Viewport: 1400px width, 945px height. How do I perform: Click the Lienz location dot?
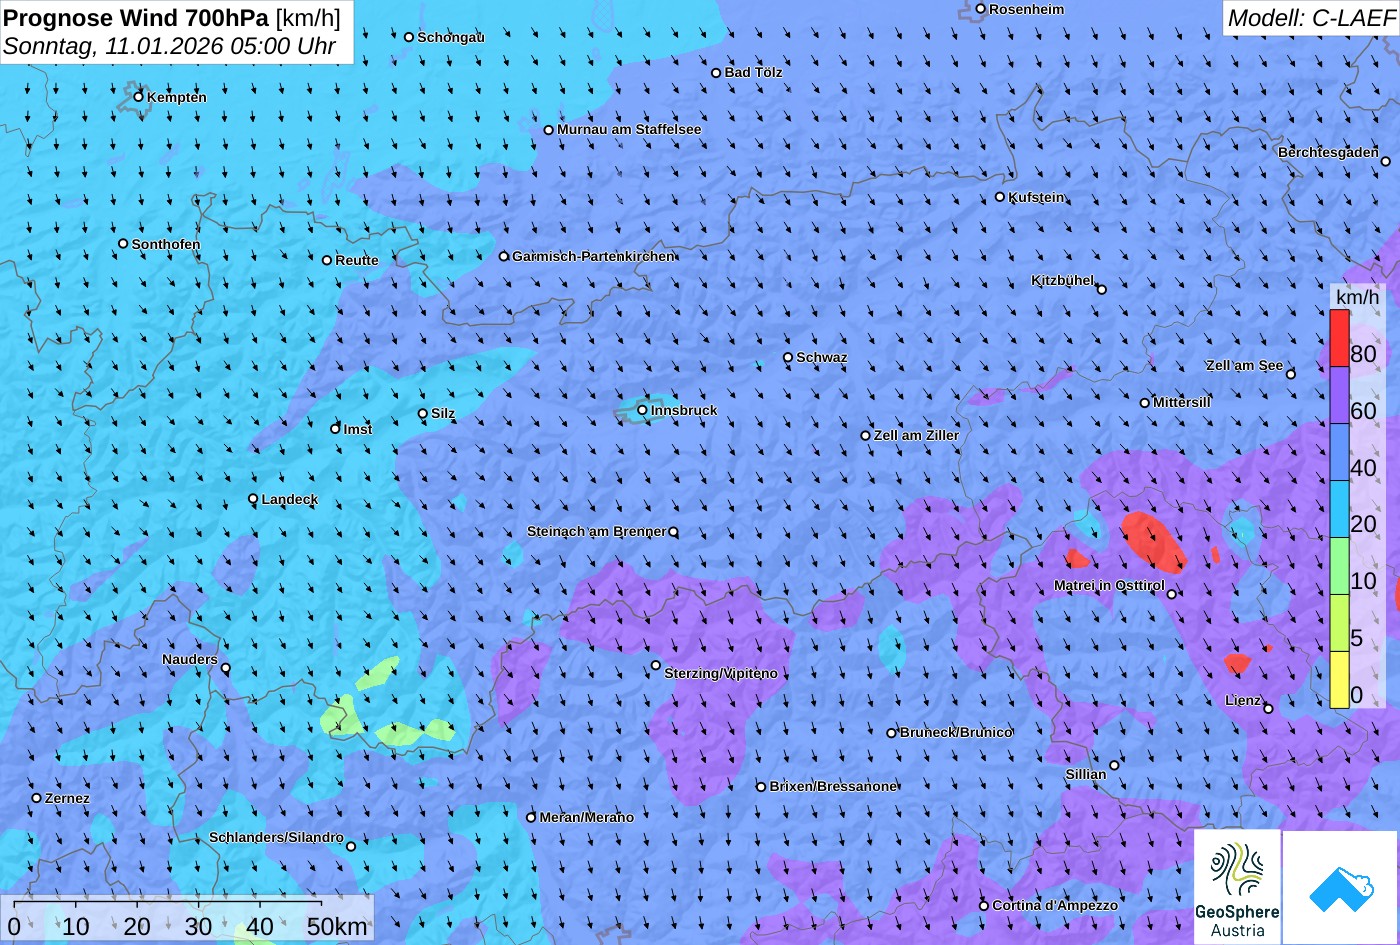(1268, 708)
